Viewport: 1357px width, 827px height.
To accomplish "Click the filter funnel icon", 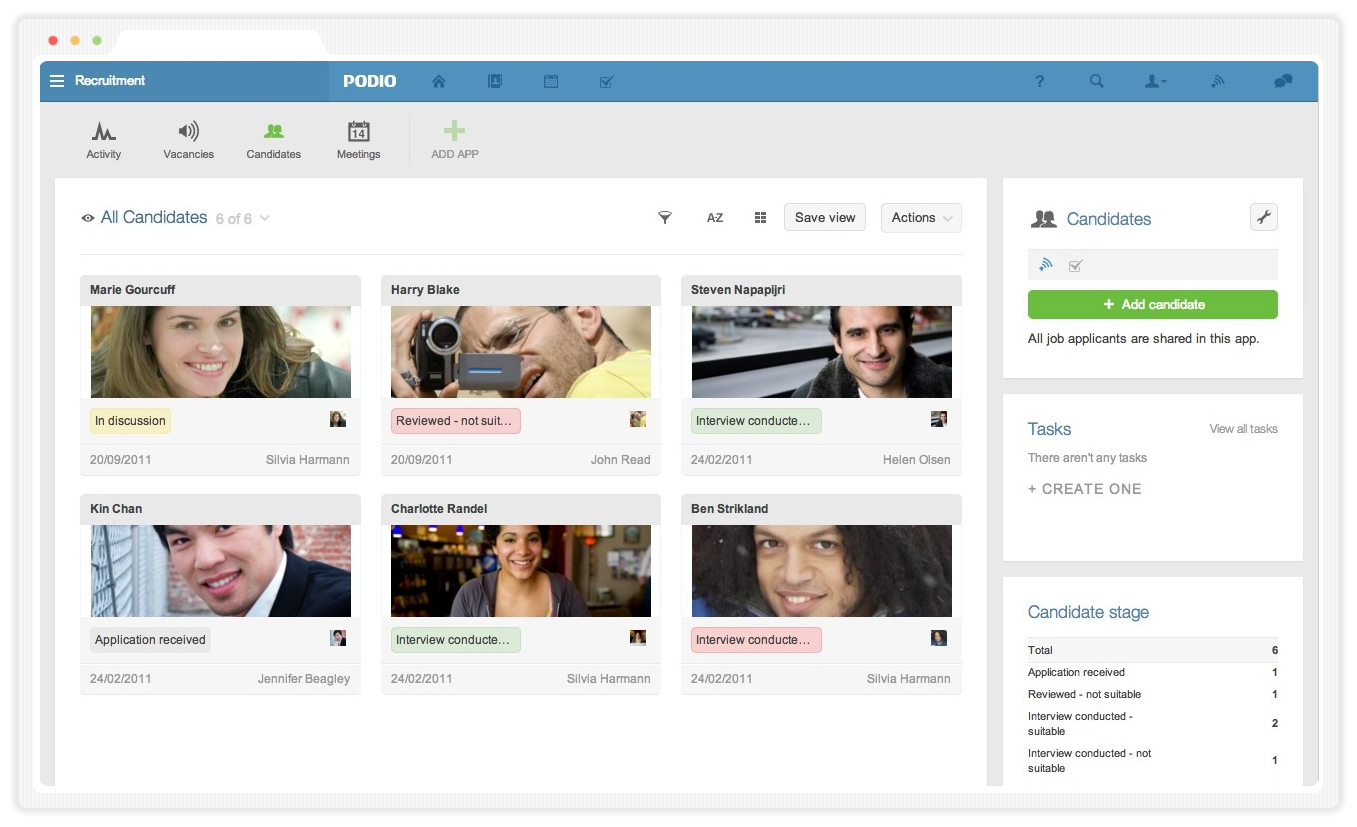I will point(664,218).
